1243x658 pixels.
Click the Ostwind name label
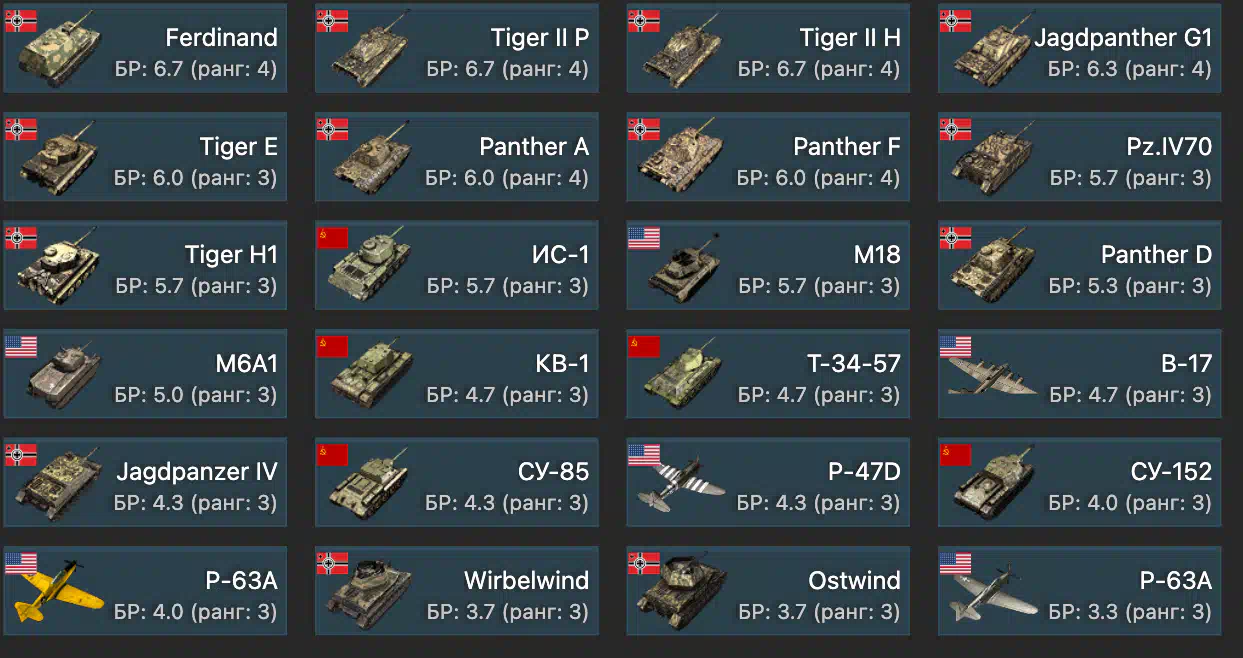tap(854, 581)
